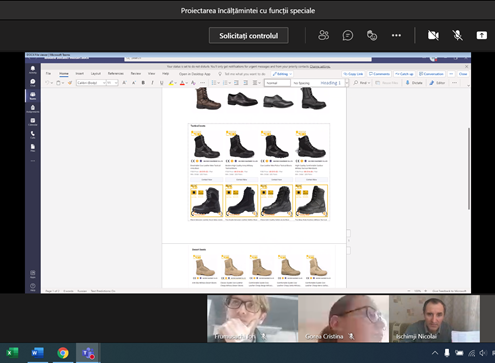This screenshot has height=363, width=495.
Task: Toggle the camera on or off
Action: 433,35
